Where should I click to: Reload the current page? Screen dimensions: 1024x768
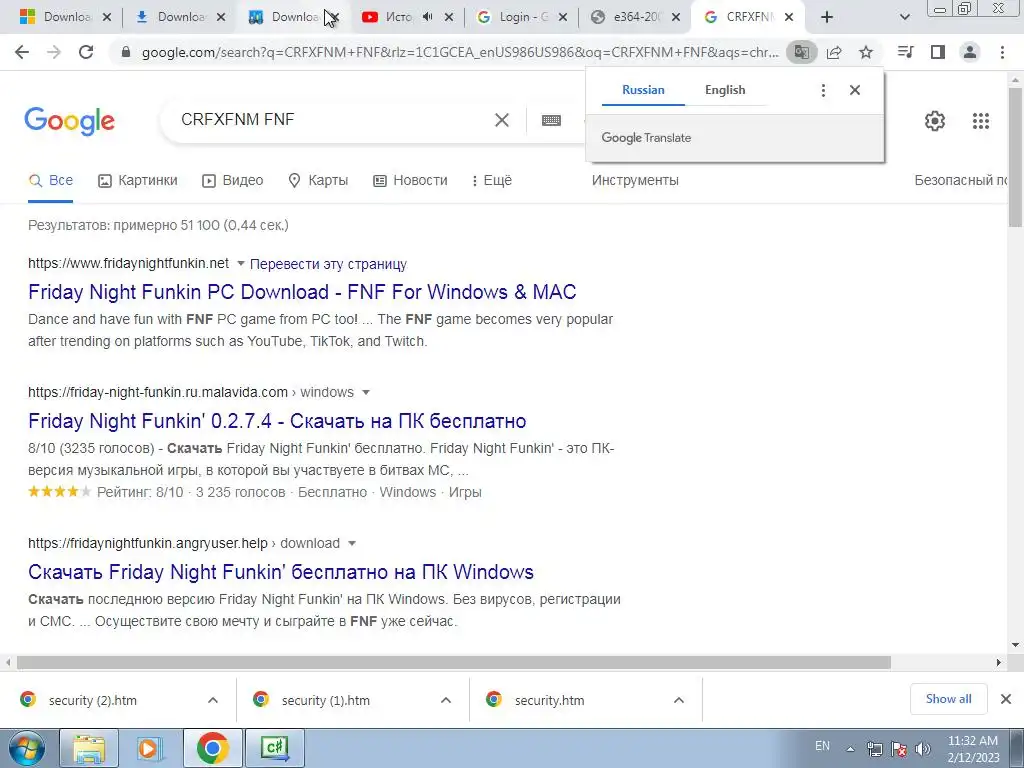[x=86, y=52]
